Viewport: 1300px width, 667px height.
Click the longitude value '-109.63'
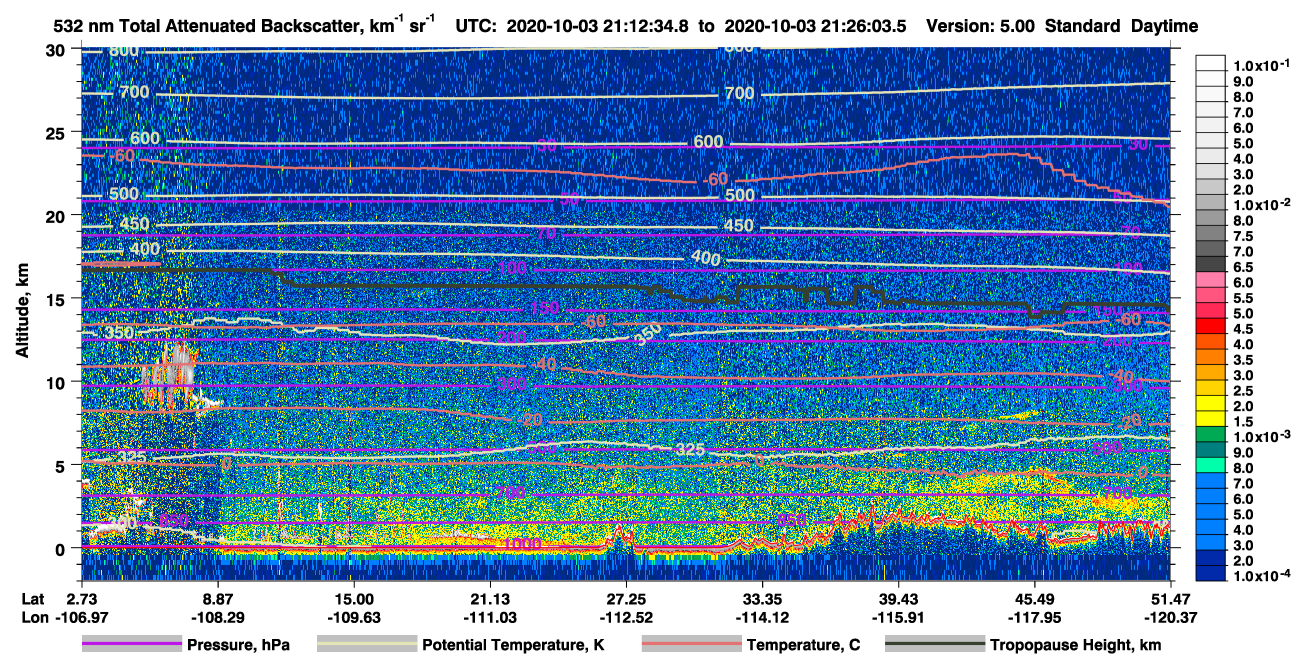[x=353, y=617]
